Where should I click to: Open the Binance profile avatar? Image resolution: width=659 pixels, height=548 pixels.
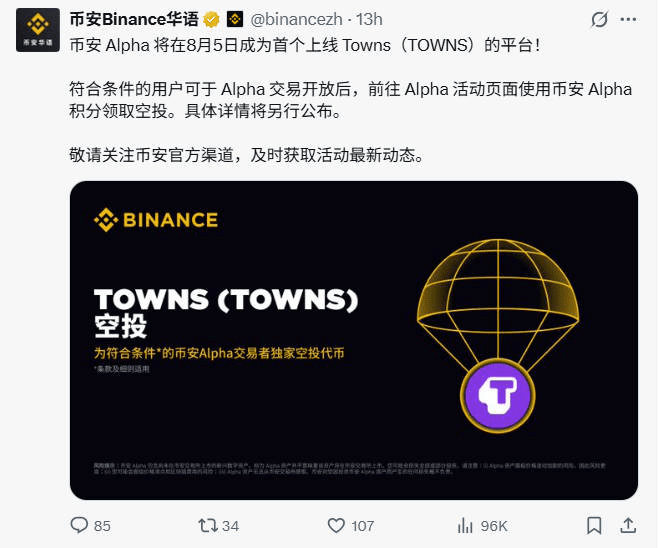click(38, 30)
